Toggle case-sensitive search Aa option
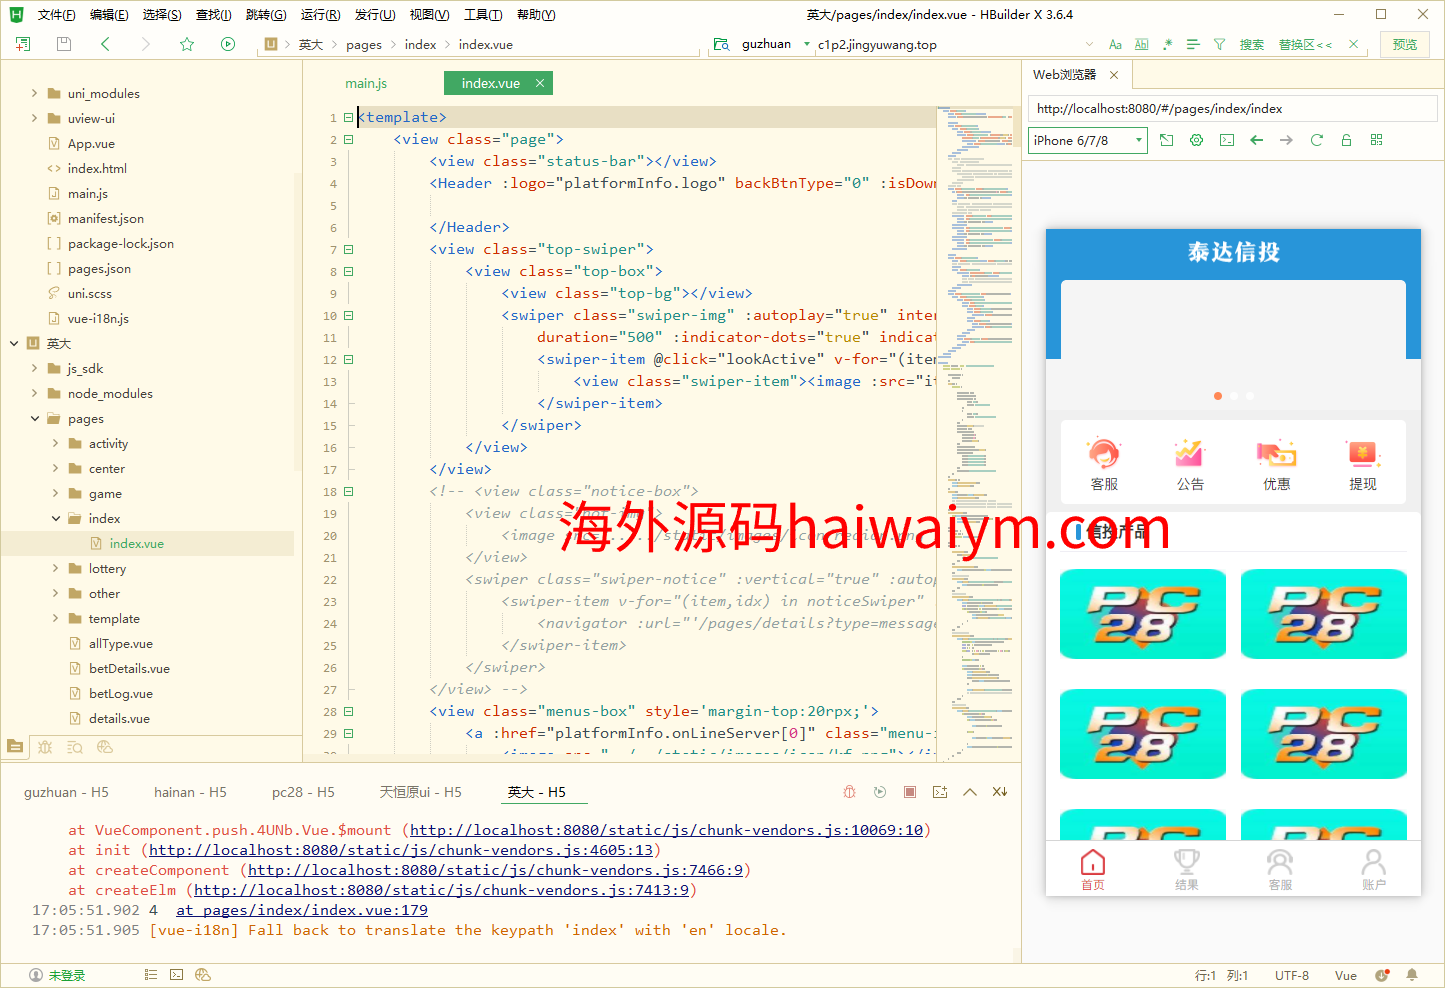Screen dimensions: 1445x988 click(x=1115, y=44)
